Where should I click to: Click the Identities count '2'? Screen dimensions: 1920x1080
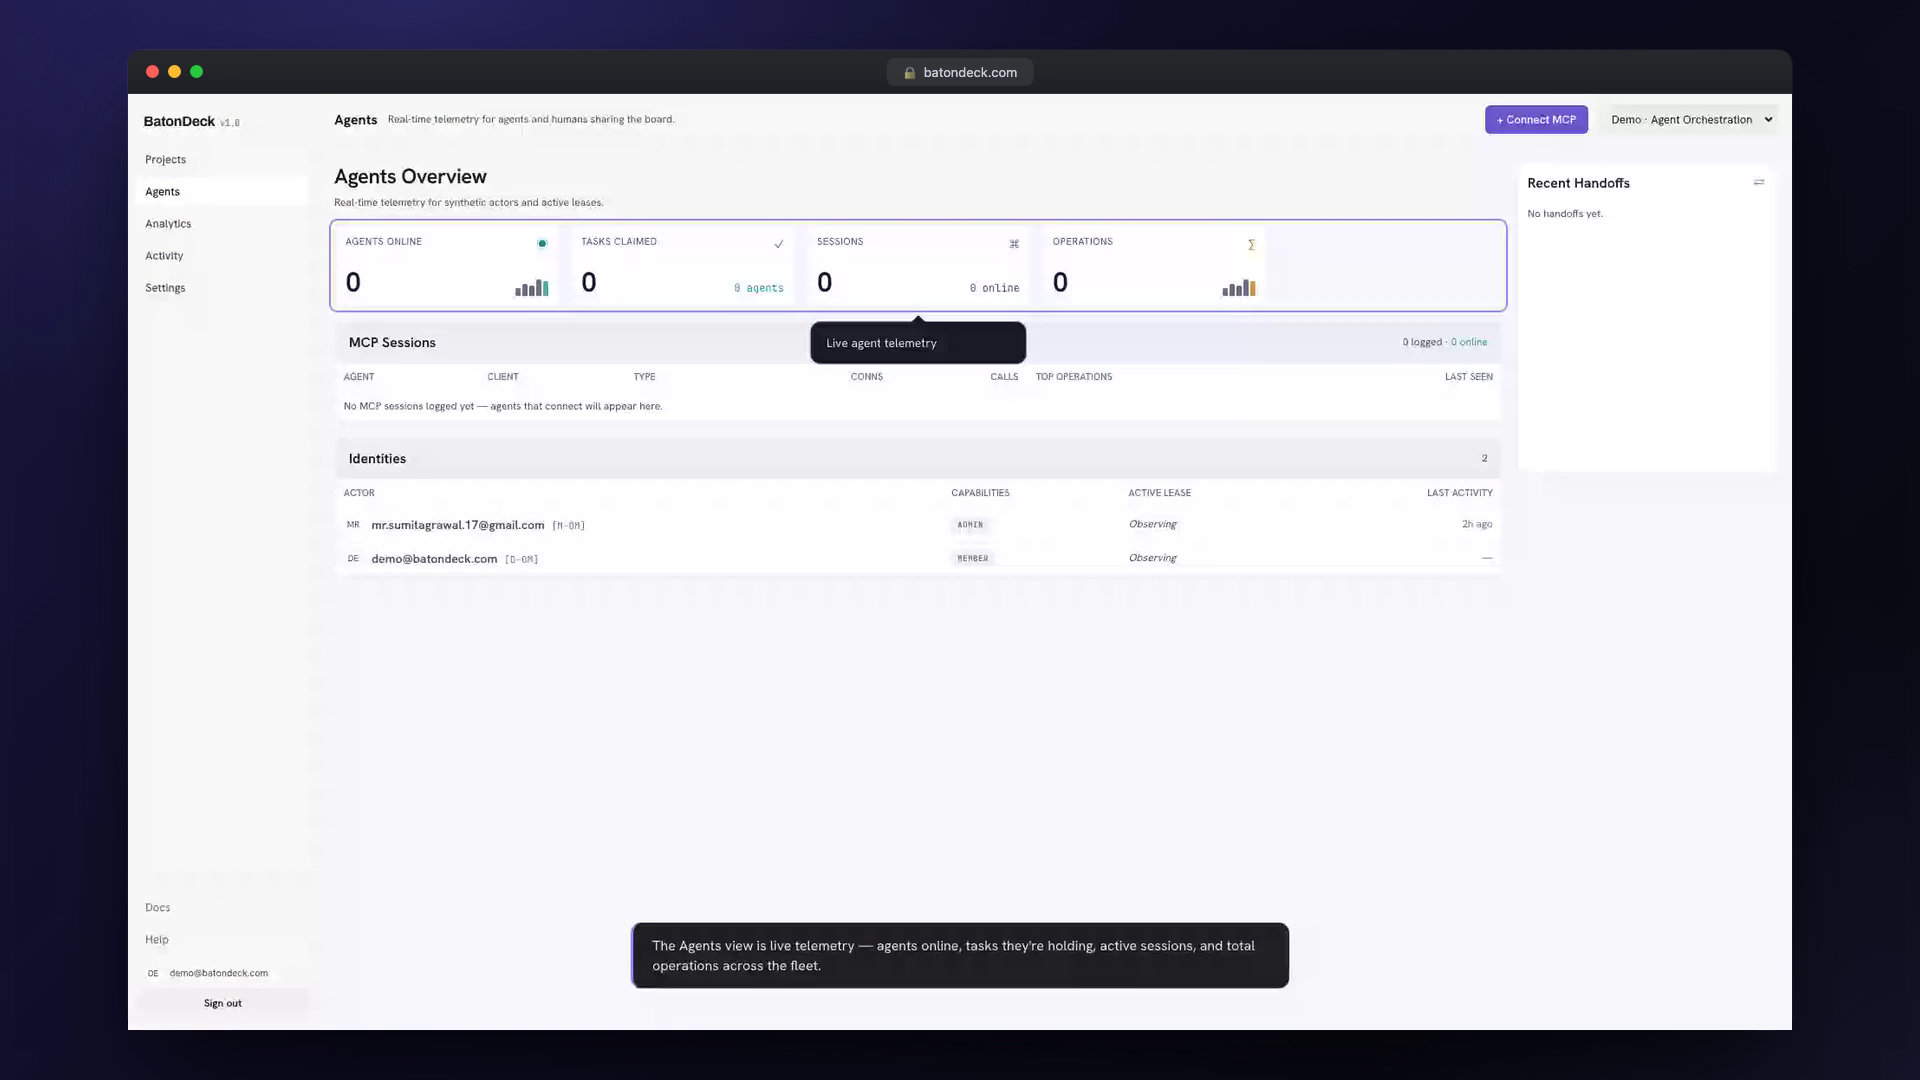1484,459
